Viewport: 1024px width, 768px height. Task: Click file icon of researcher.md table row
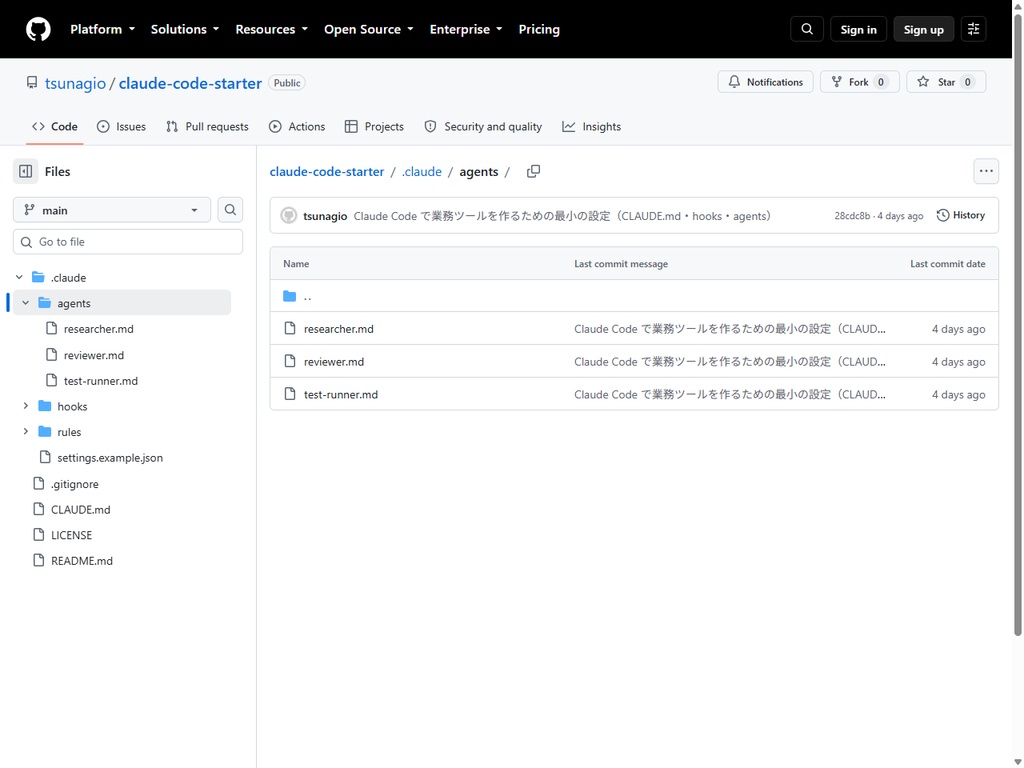click(x=290, y=328)
